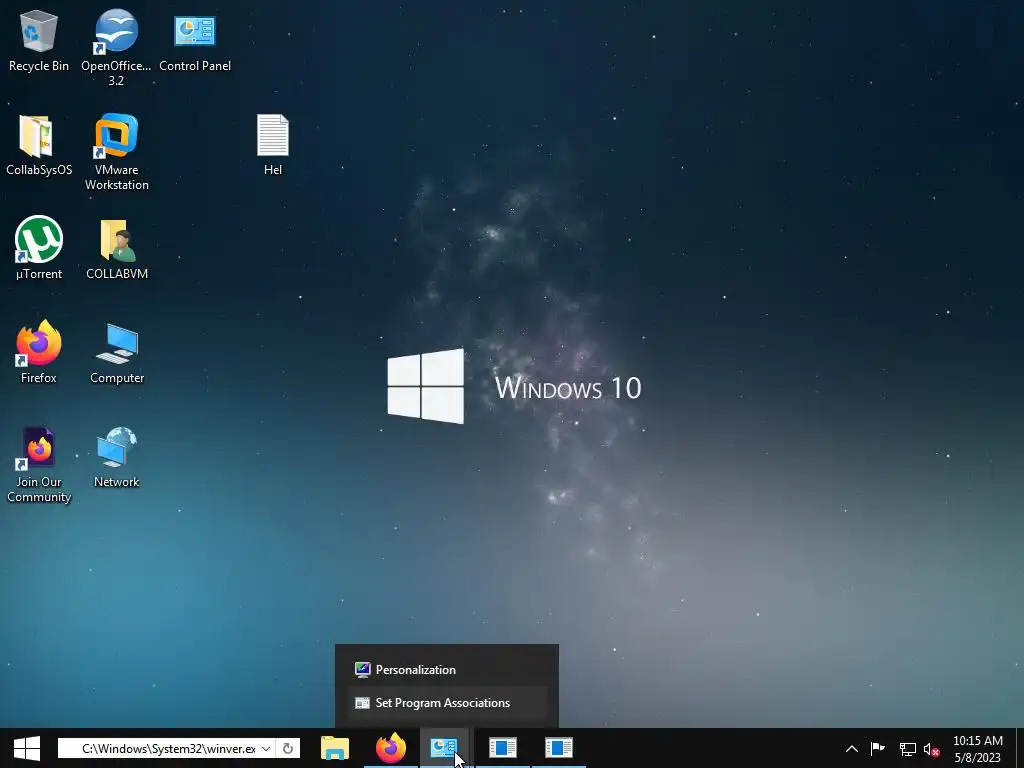Select the Join Our Community shortcut
Screen dimensions: 1024x768
[39, 465]
